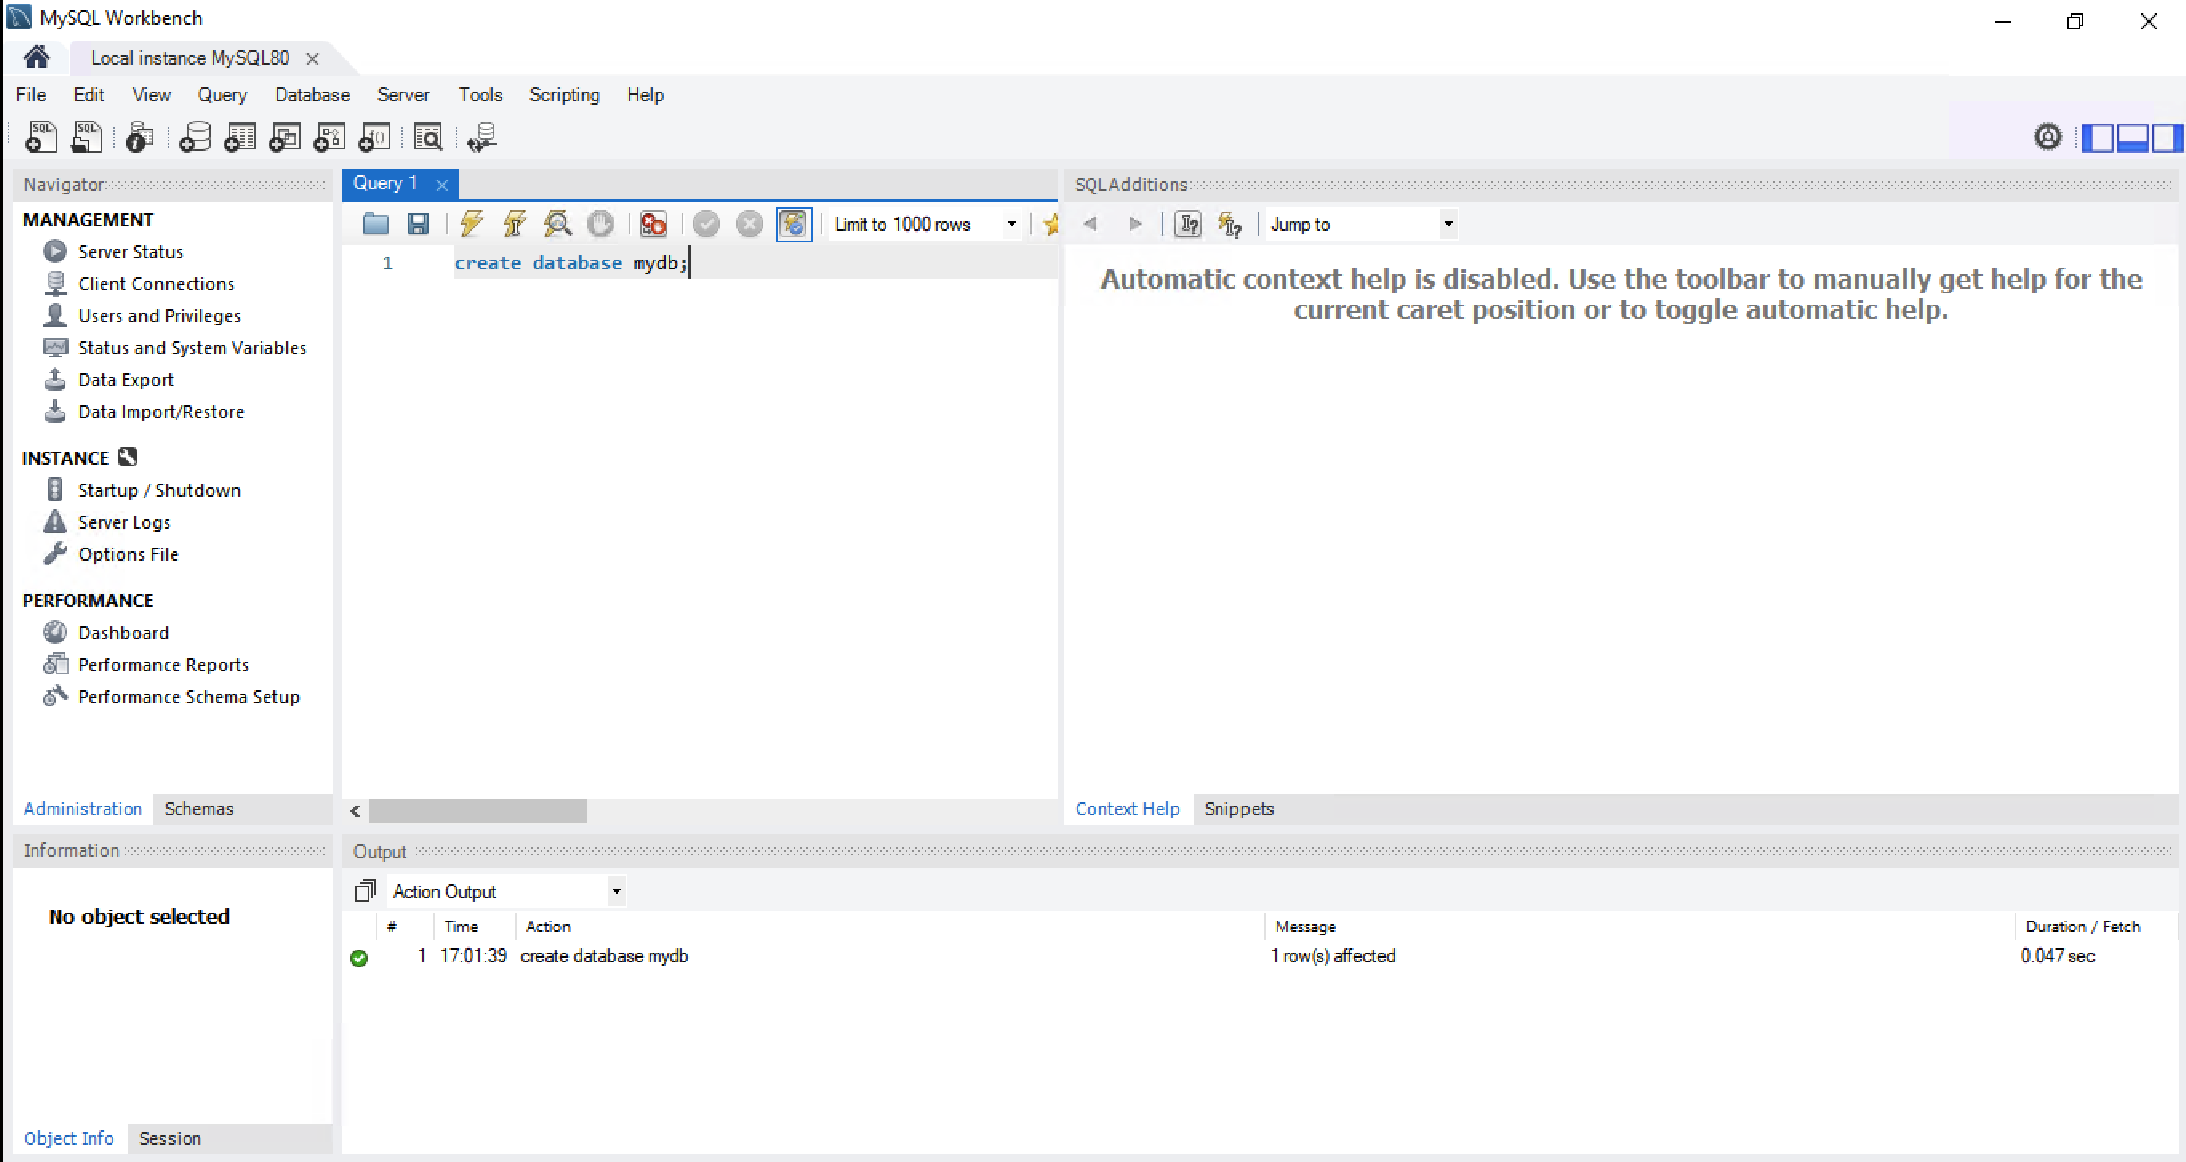Open the object inspector info icon
This screenshot has height=1162, width=2186.
pos(140,137)
